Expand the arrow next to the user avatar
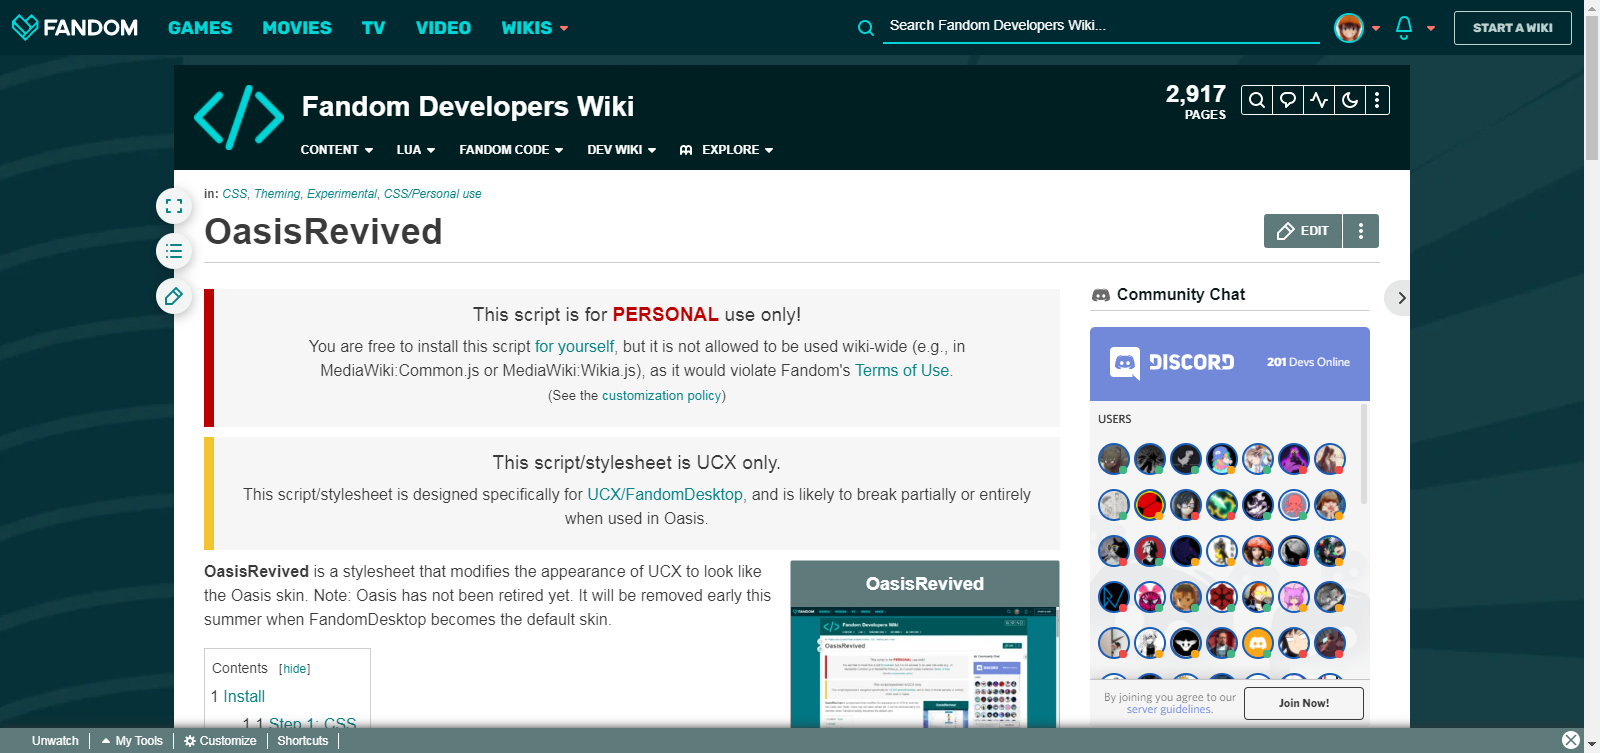 point(1376,28)
